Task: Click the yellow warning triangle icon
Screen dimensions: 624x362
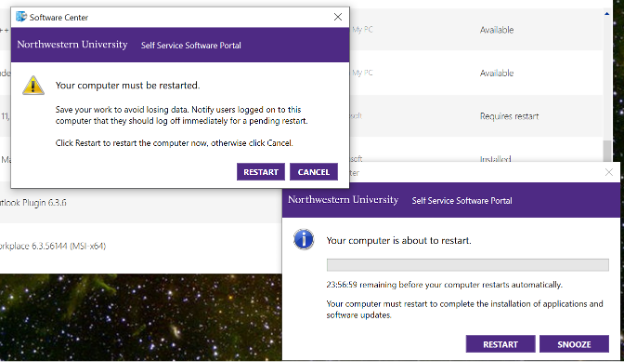Action: pos(33,85)
